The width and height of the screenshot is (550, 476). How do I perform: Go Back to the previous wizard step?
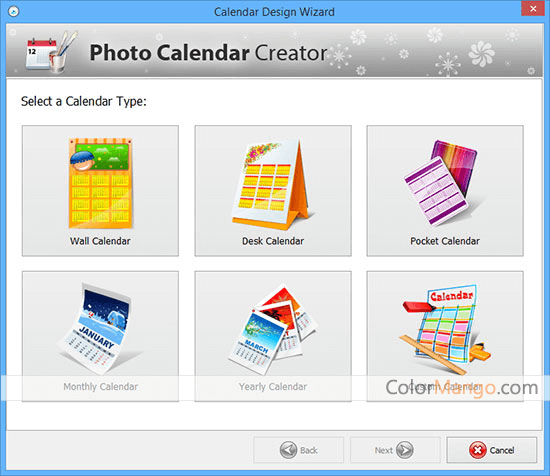tap(299, 450)
